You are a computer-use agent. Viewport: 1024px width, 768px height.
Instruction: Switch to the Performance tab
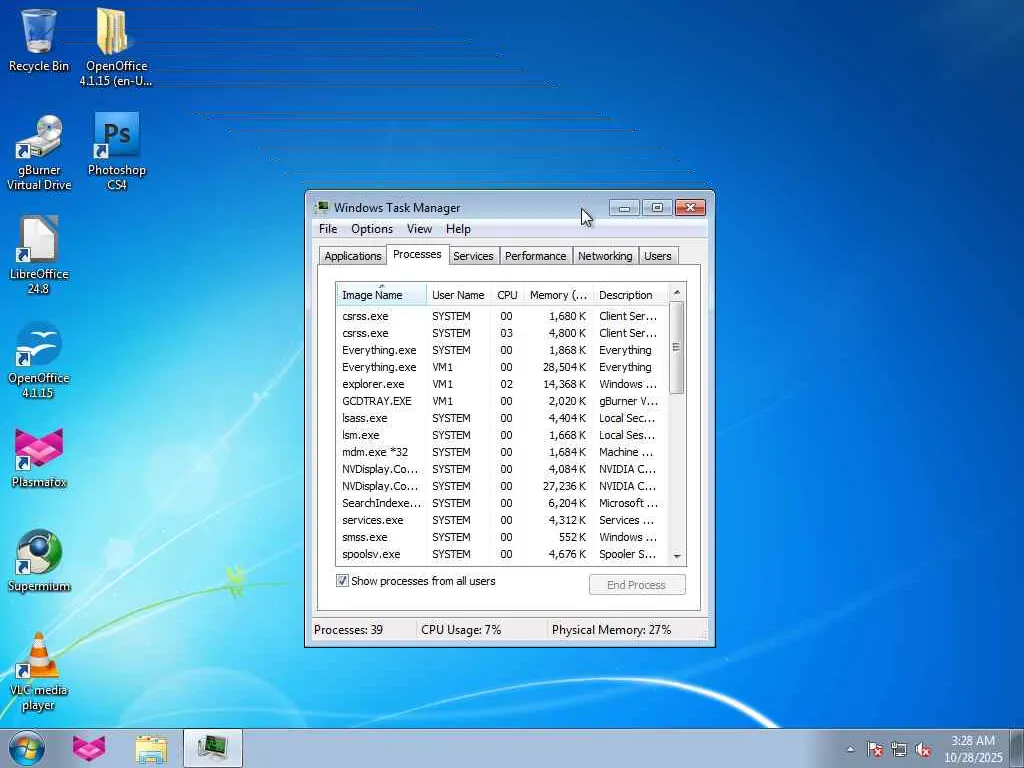point(535,256)
